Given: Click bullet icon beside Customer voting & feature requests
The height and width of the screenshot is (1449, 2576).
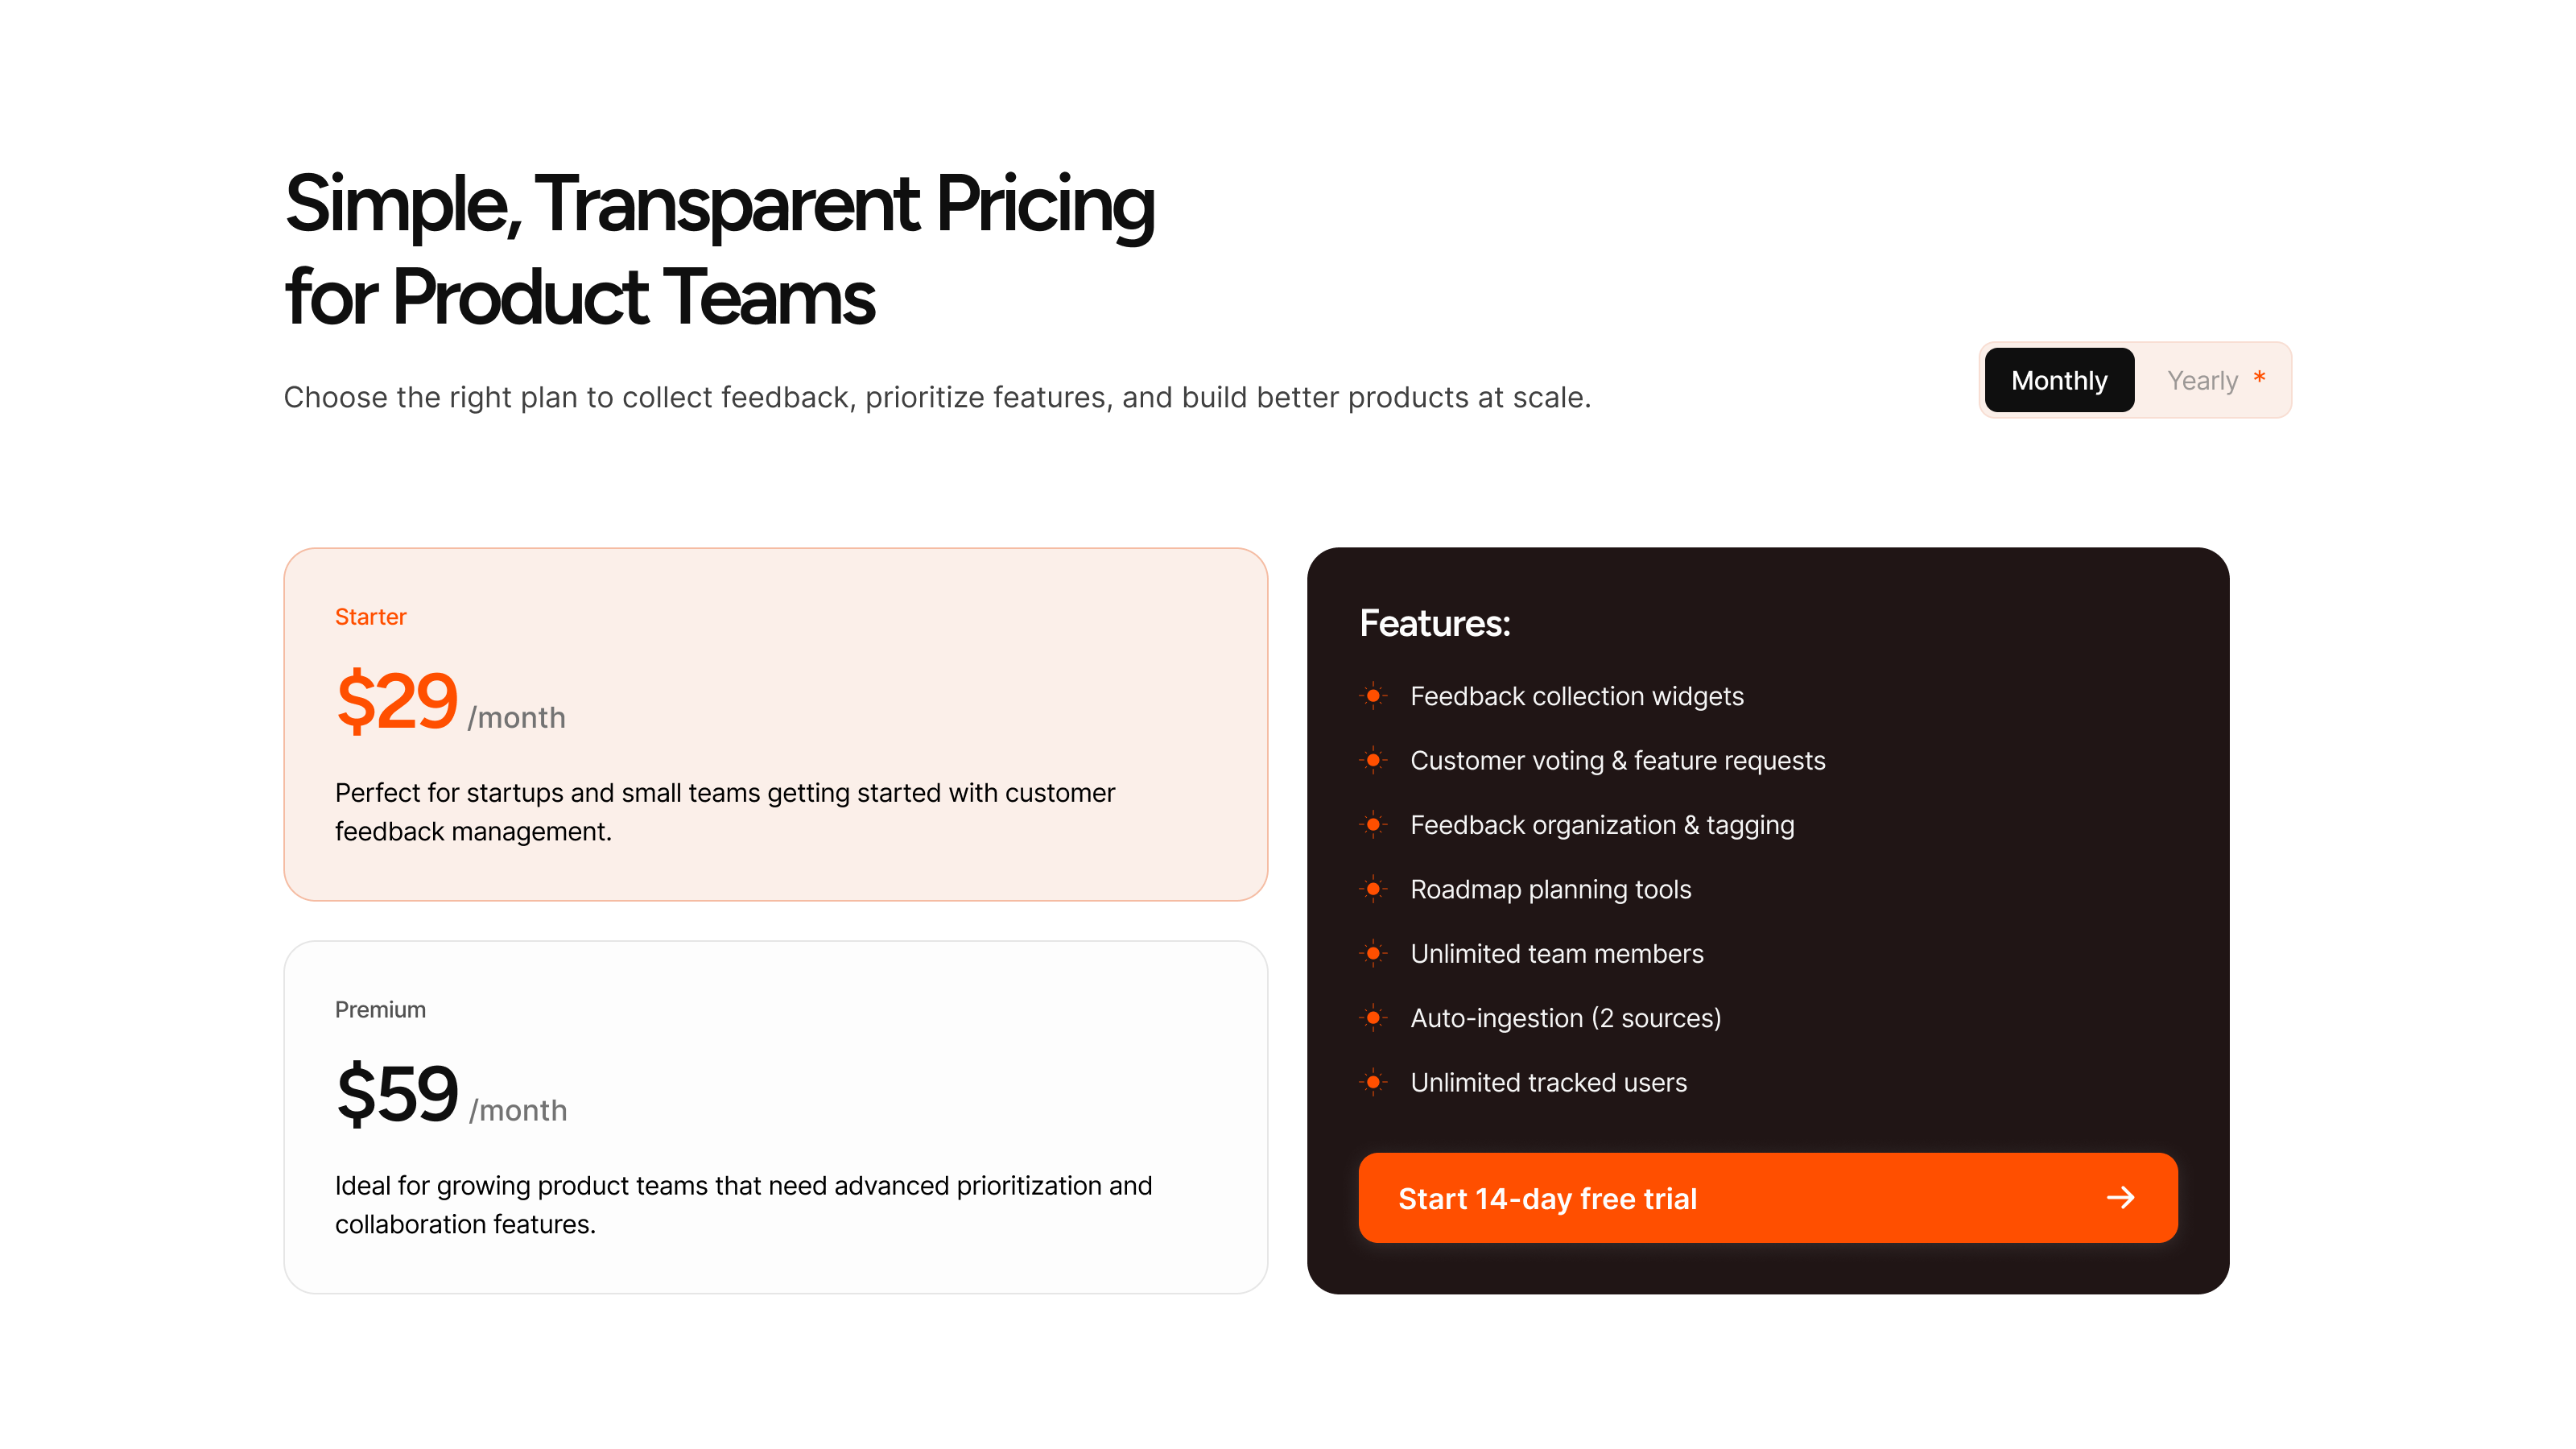Looking at the screenshot, I should click(1373, 761).
